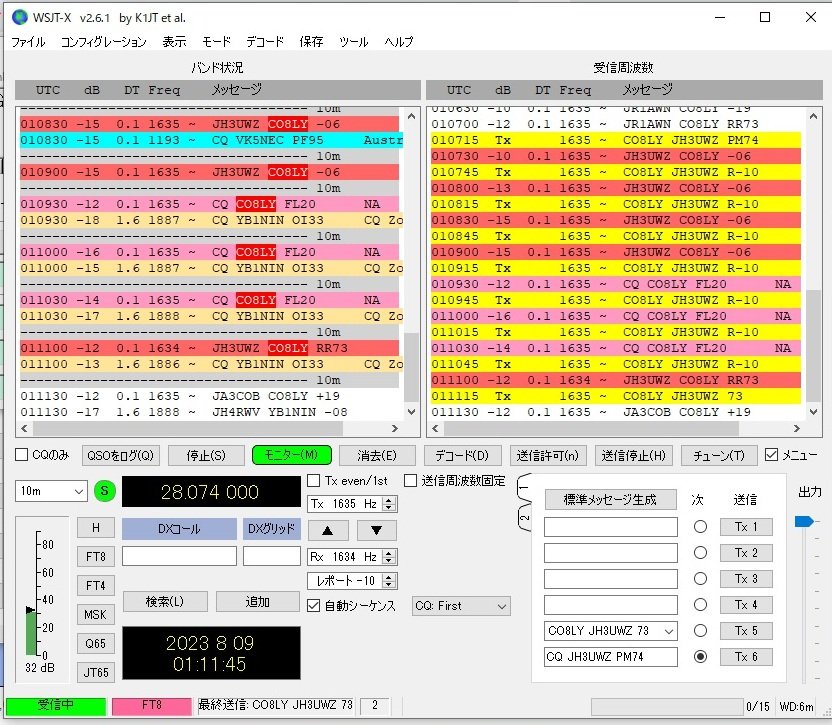832x725 pixels.
Task: Click the 標準メッセージ生成 button
Action: (610, 499)
